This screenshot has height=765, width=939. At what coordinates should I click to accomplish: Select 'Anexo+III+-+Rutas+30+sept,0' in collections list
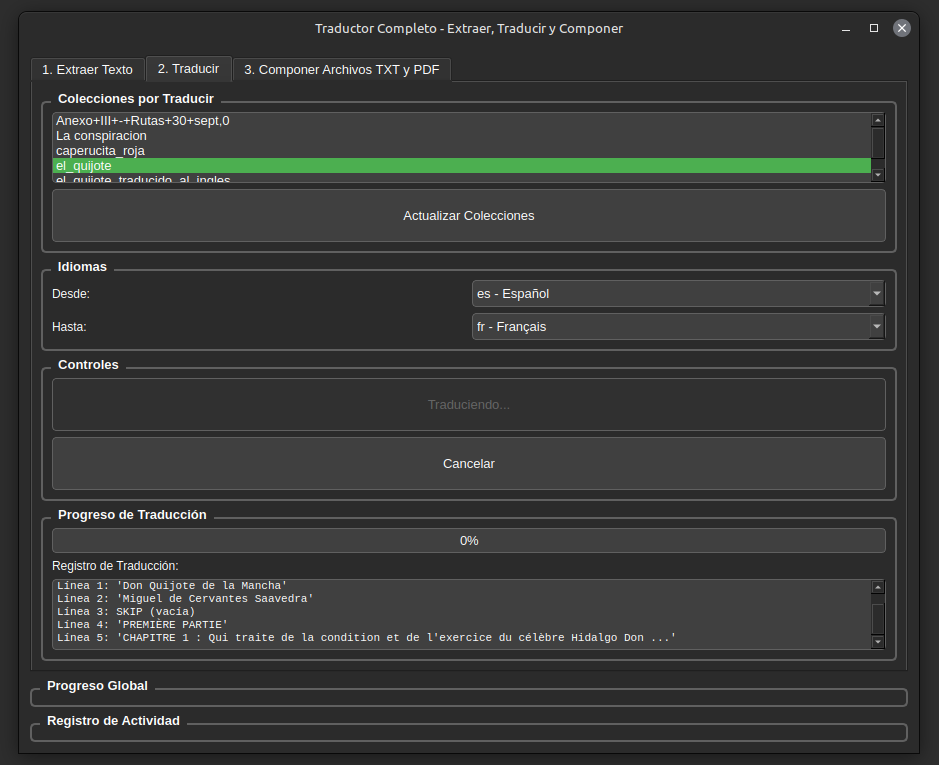pyautogui.click(x=143, y=121)
